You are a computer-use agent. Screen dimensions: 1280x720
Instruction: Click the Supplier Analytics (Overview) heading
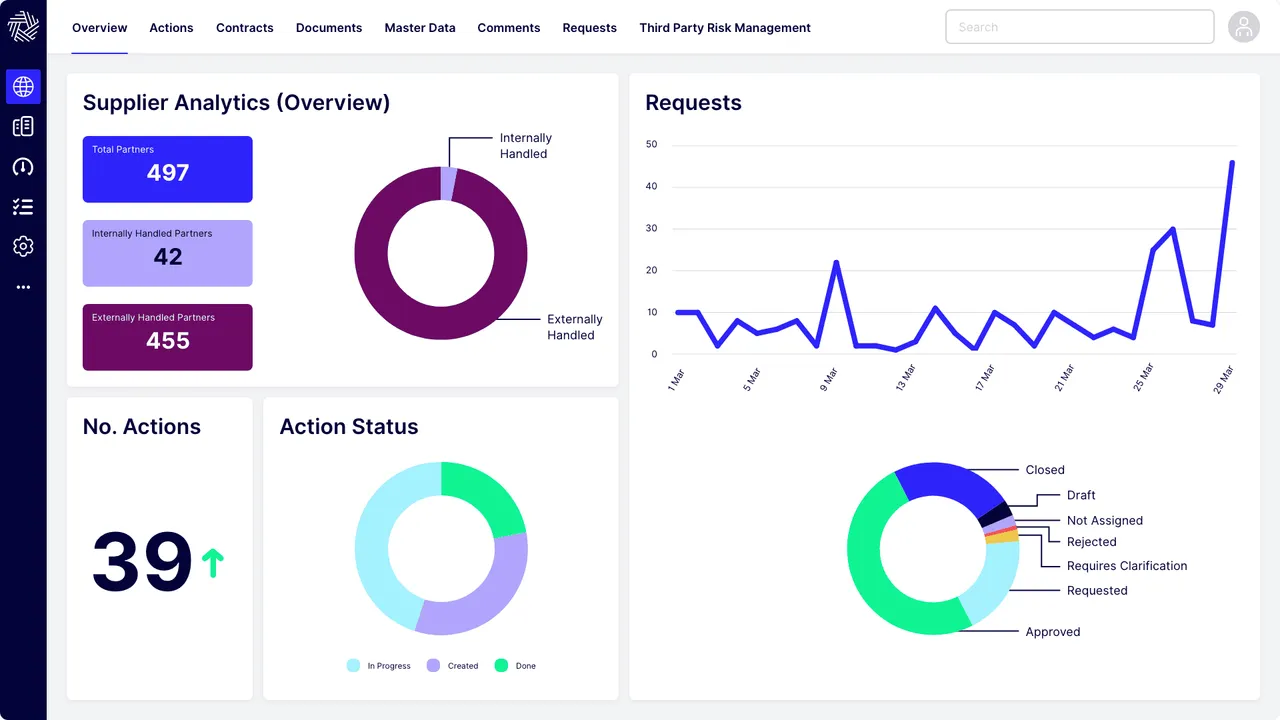tap(236, 103)
